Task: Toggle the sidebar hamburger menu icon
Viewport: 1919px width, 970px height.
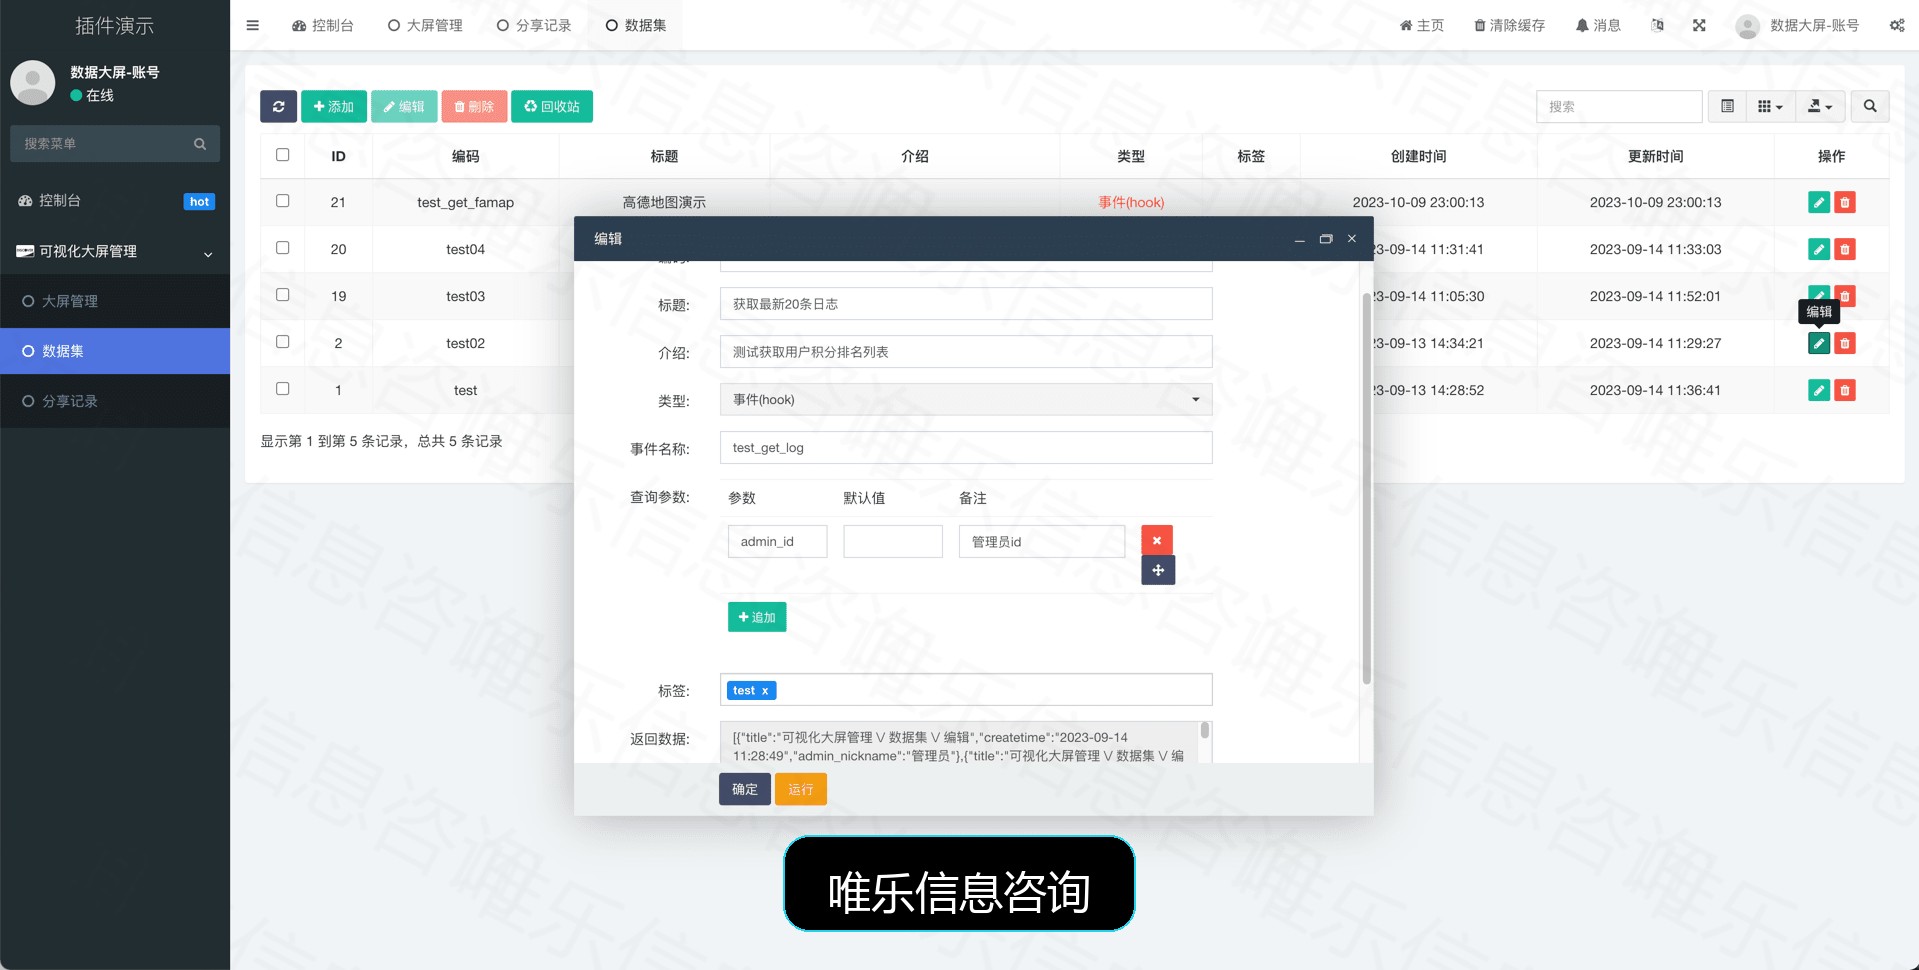Action: coord(252,25)
